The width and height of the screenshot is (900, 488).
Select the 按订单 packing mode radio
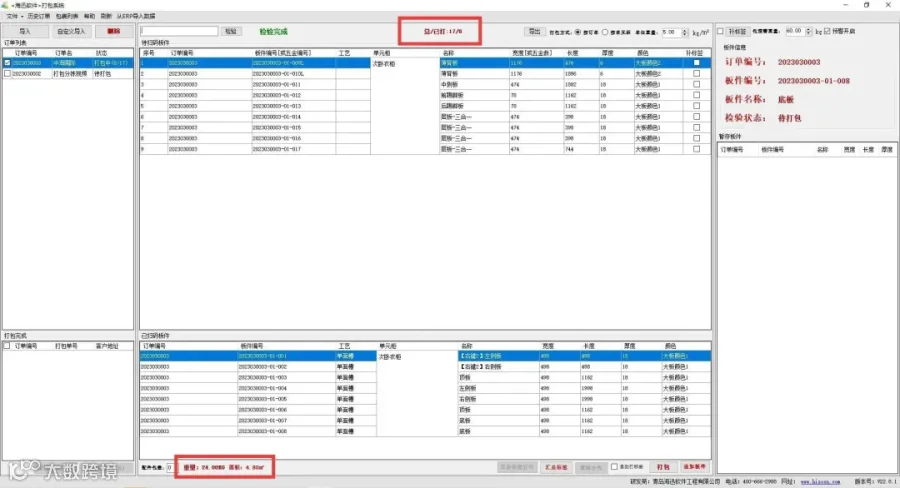coord(578,32)
